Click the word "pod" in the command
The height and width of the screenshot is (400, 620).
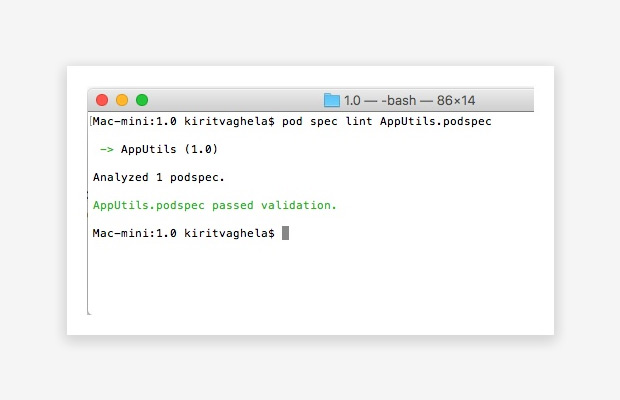tap(292, 121)
